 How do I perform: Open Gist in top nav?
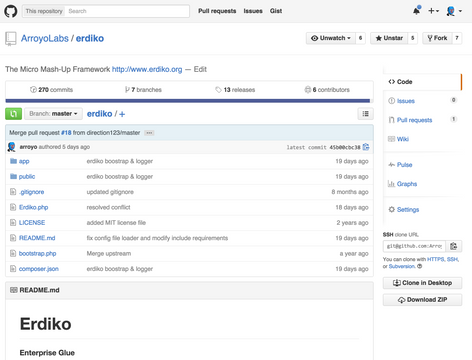pyautogui.click(x=276, y=11)
